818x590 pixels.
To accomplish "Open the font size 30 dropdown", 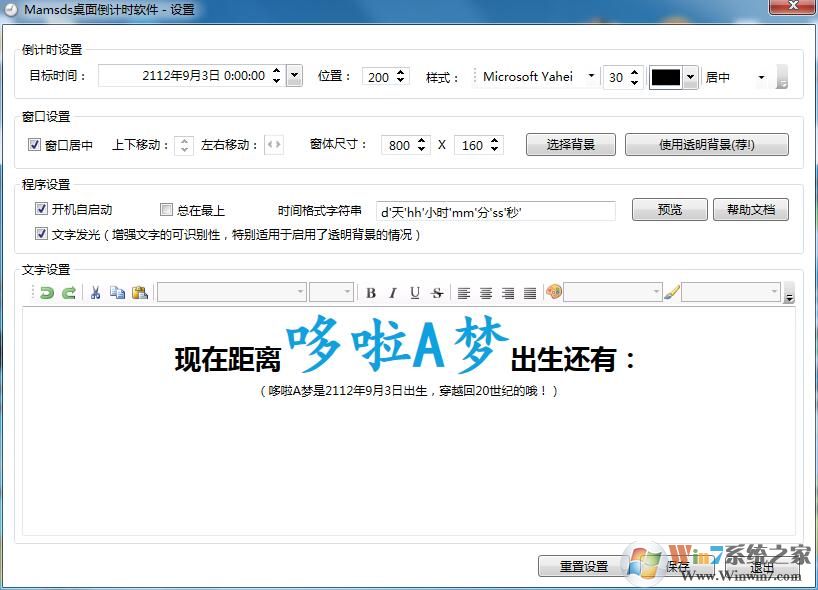I will (x=634, y=75).
